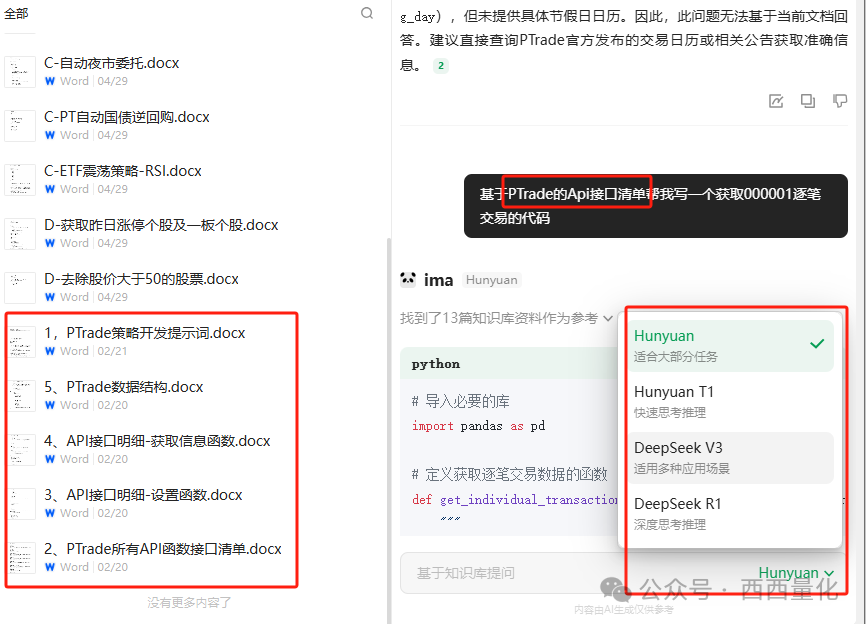Viewport: 866px width, 624px height.
Task: Open the Hunyuan model selector dropdown
Action: (x=796, y=573)
